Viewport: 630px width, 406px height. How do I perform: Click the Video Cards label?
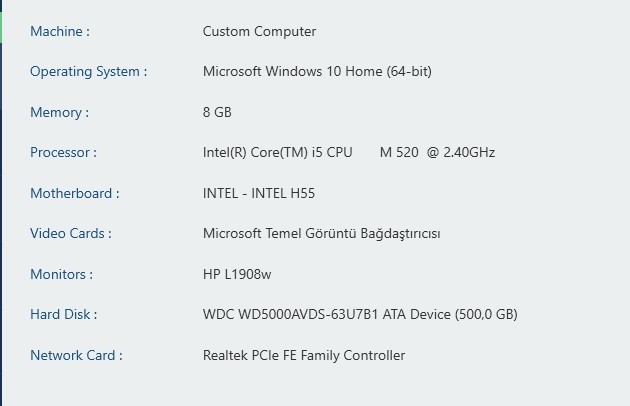coord(70,234)
